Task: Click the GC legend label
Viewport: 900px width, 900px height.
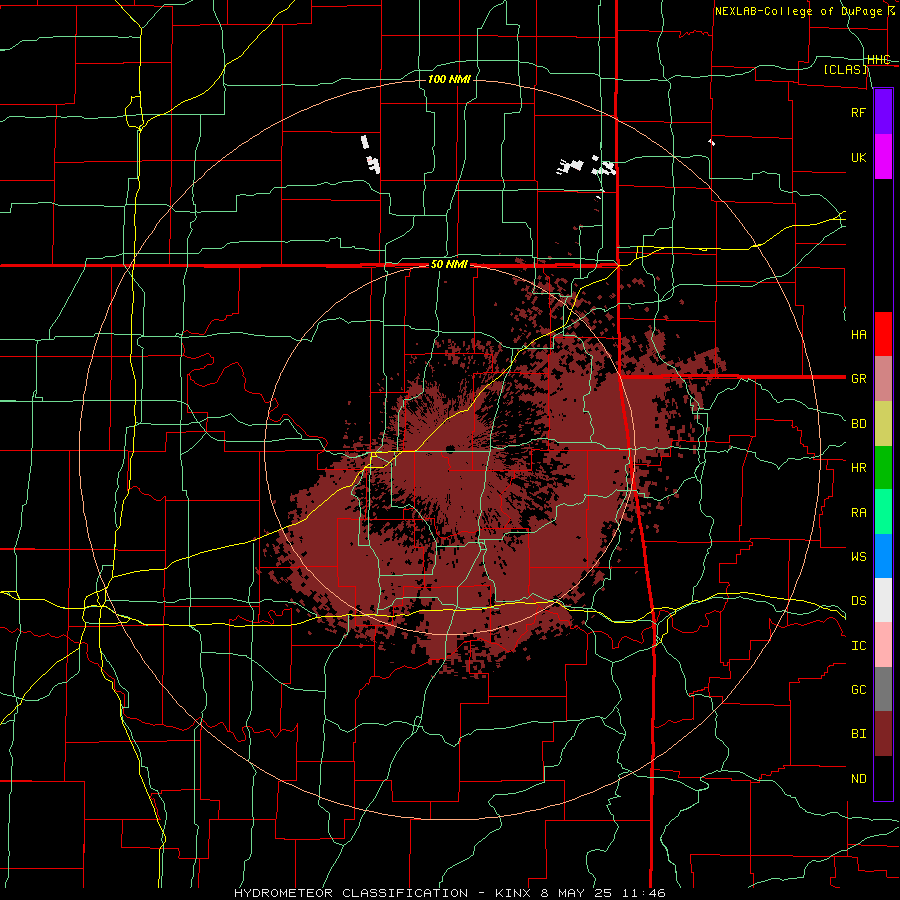Action: point(859,690)
